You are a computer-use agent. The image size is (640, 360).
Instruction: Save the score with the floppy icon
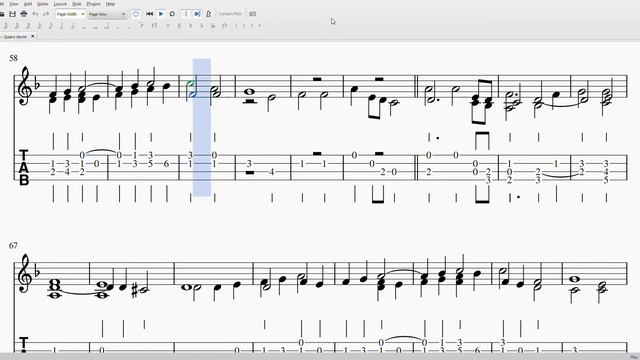click(12, 14)
